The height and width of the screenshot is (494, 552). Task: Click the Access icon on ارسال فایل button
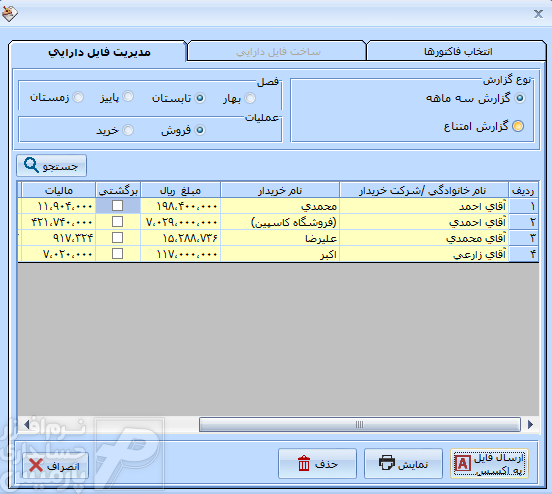click(462, 464)
